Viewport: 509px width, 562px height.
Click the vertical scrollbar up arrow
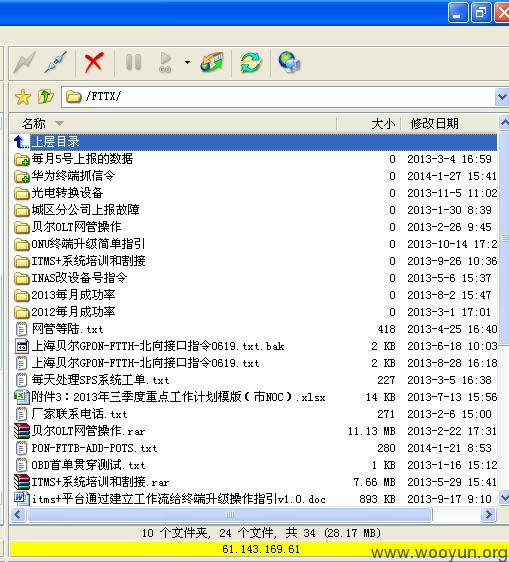[504, 123]
